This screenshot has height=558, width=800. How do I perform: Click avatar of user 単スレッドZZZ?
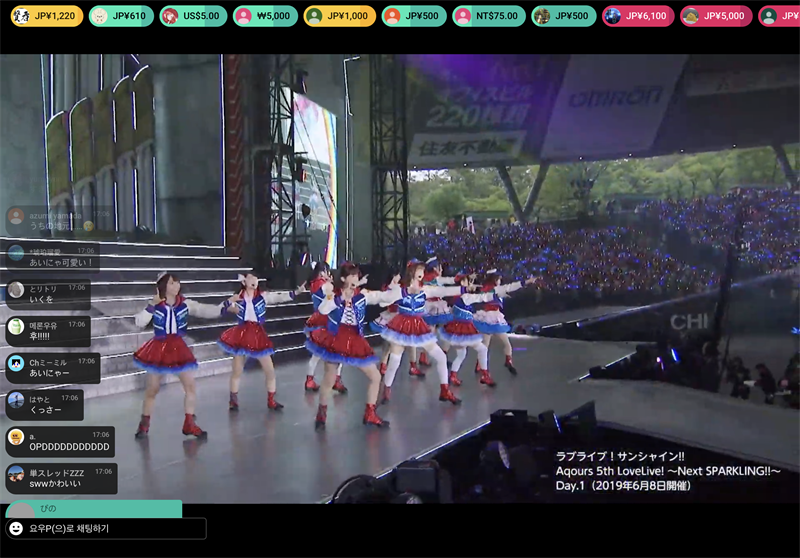(16, 474)
